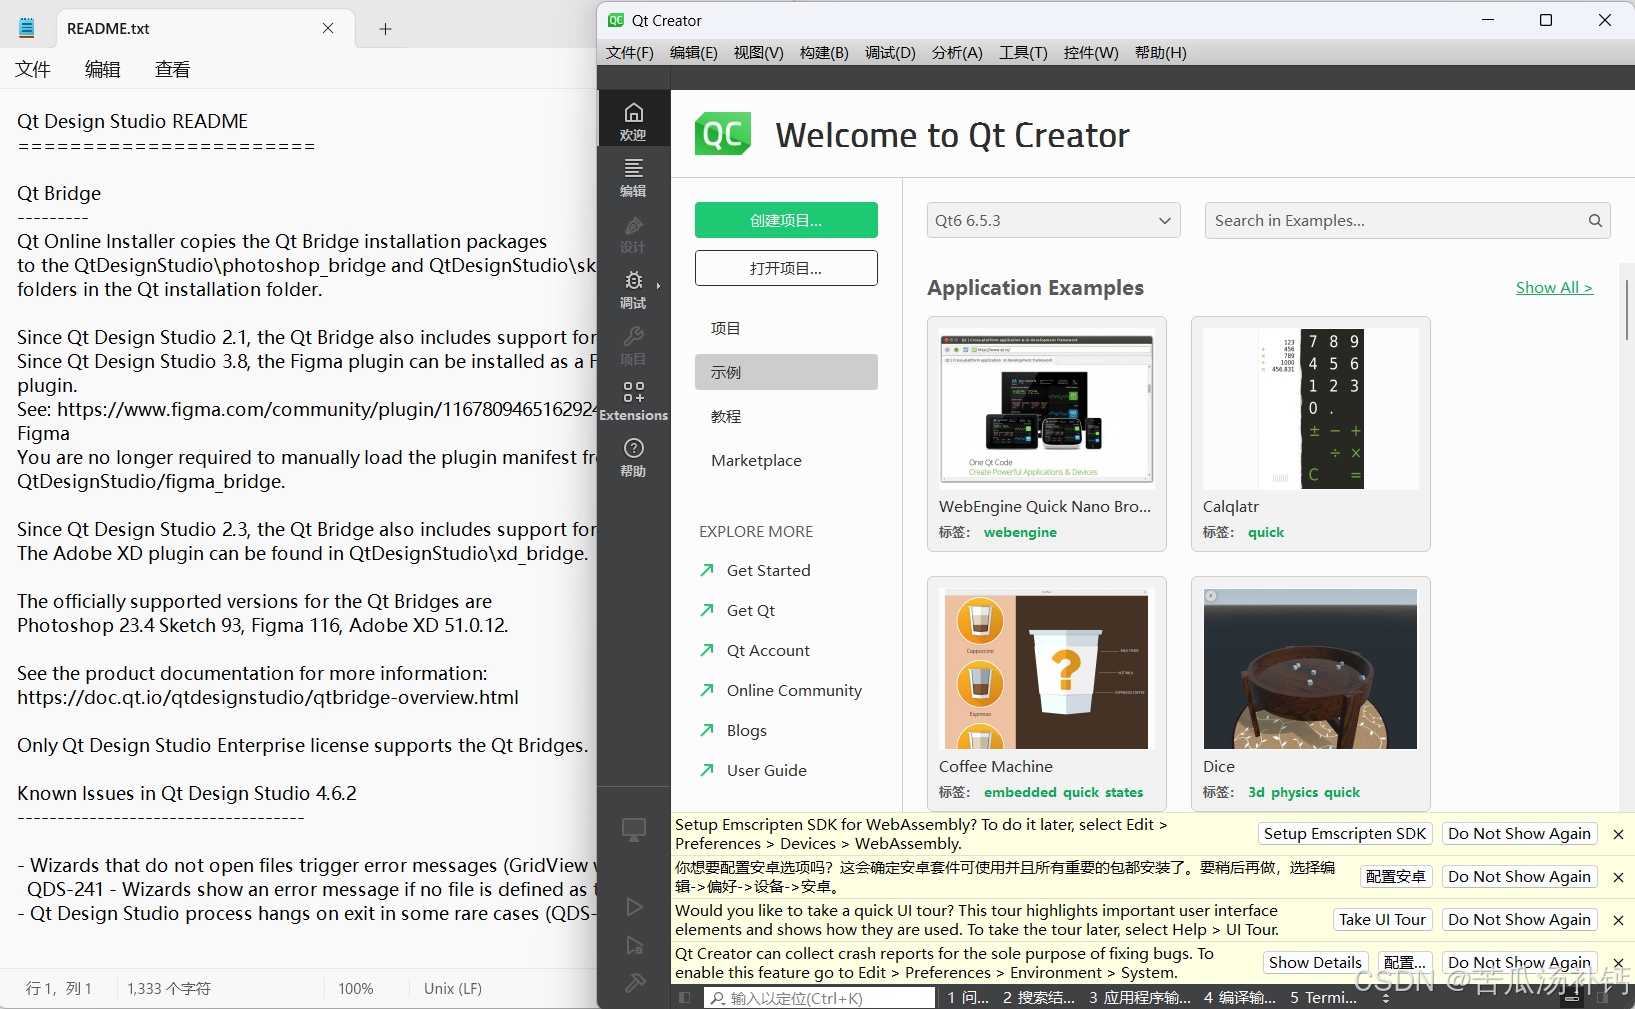Click the 打开项目 button
Screen dimensions: 1635x1009
point(786,268)
